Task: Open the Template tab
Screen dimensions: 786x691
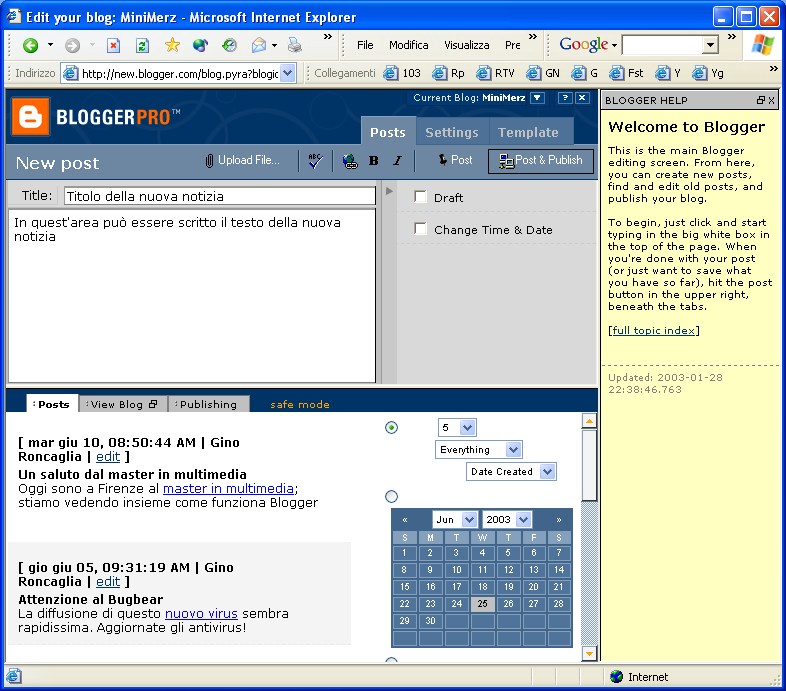Action: [528, 132]
